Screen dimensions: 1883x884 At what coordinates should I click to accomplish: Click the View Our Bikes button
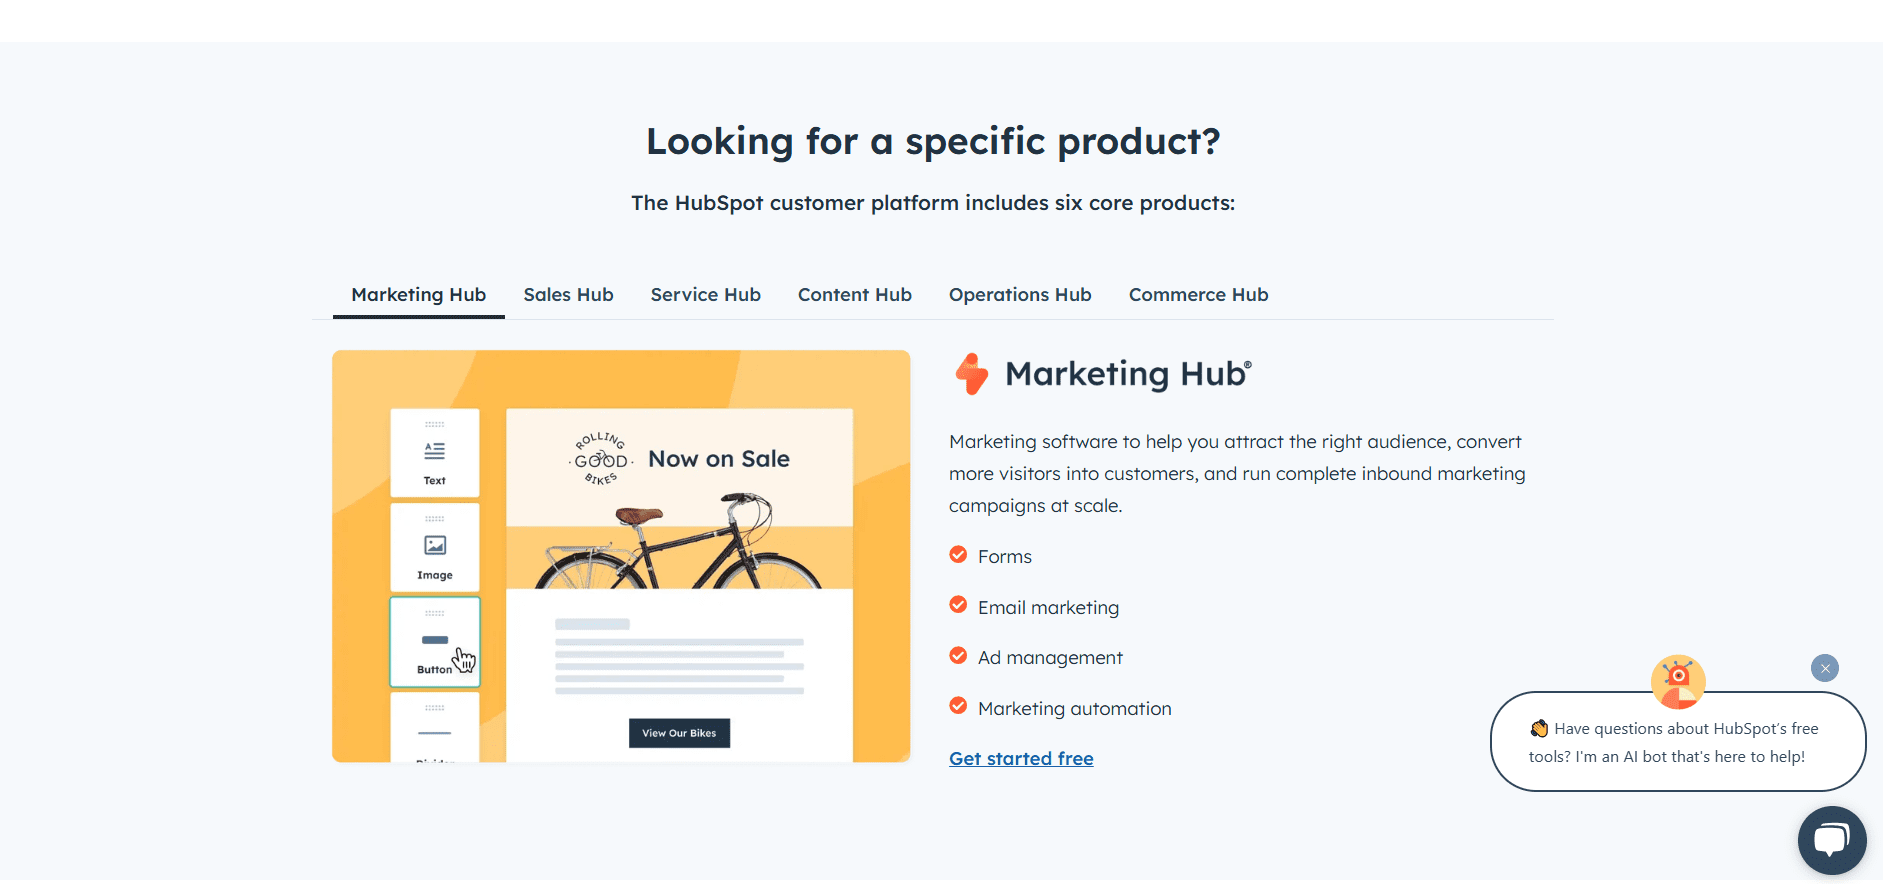679,733
